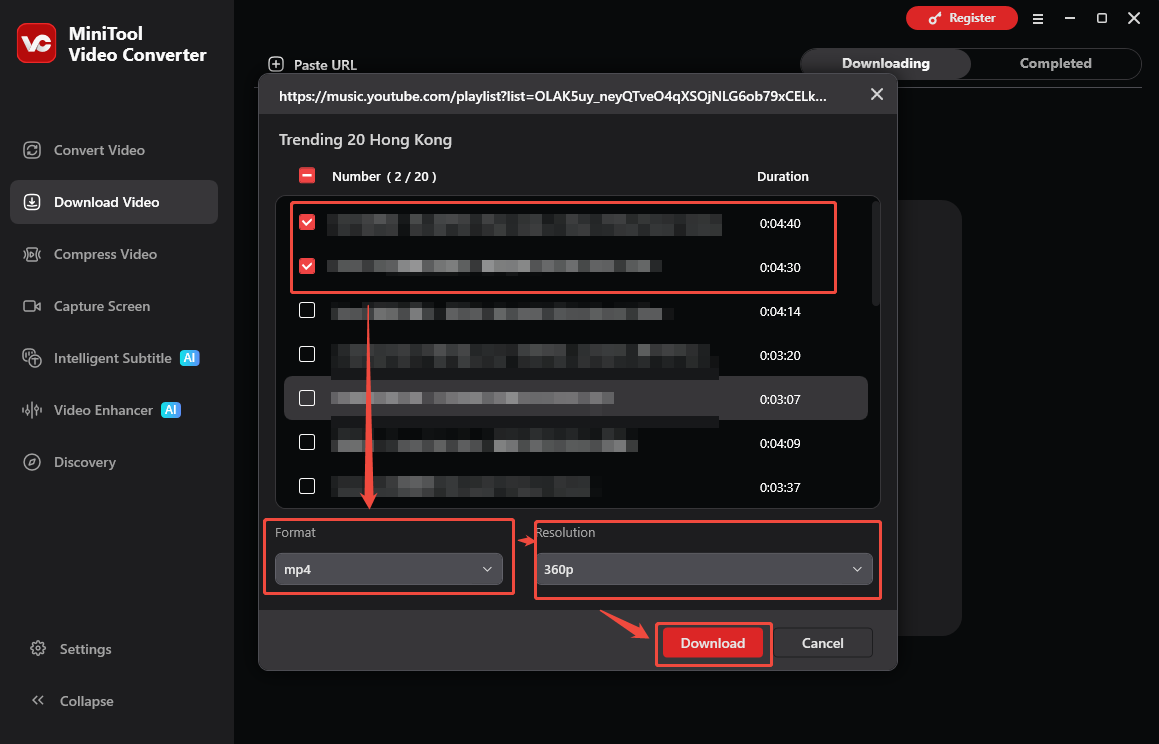Screen dimensions: 1159x744
Task: Close the playlist download dialog
Action: (877, 94)
